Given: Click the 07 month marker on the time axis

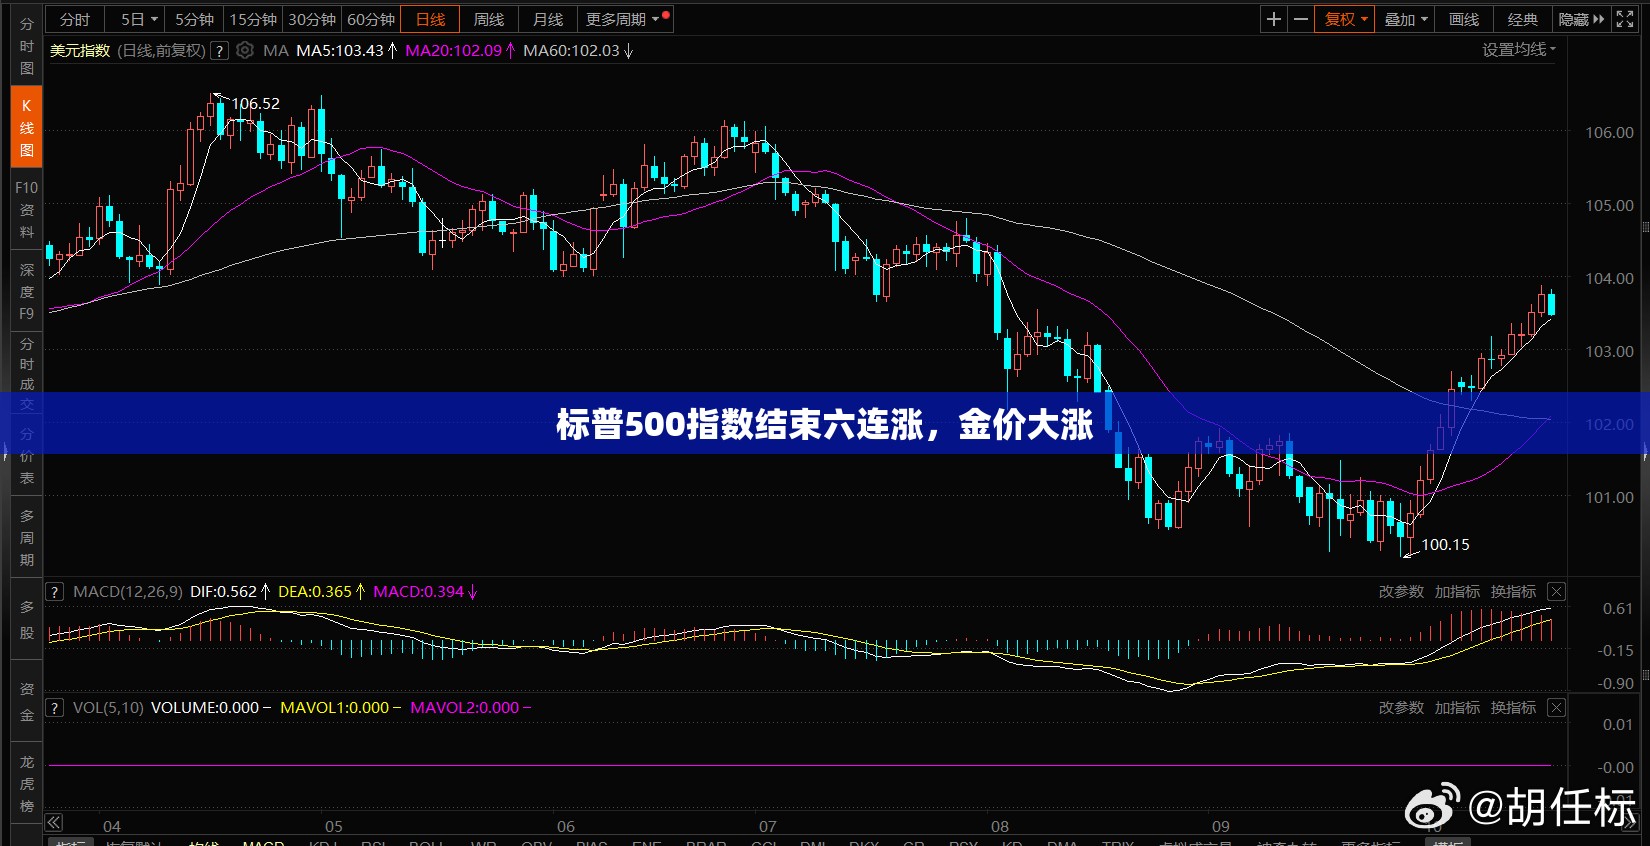Looking at the screenshot, I should (767, 827).
